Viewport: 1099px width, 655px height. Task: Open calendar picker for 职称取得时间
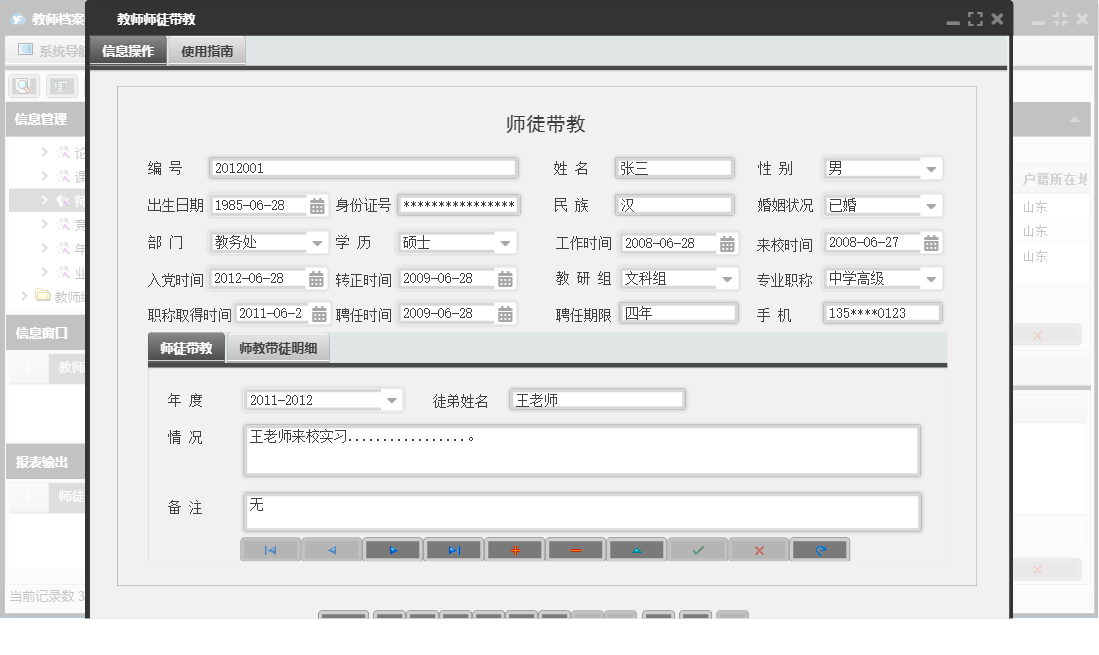click(319, 314)
